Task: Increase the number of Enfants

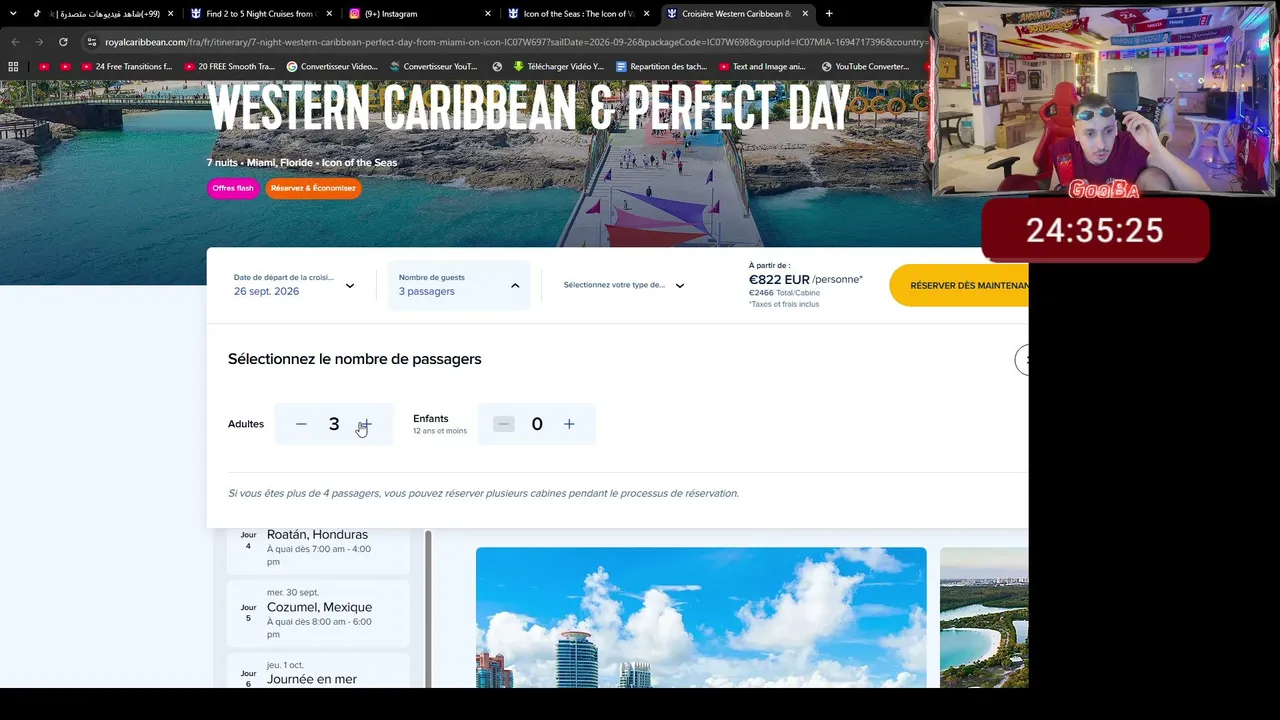Action: pos(569,424)
